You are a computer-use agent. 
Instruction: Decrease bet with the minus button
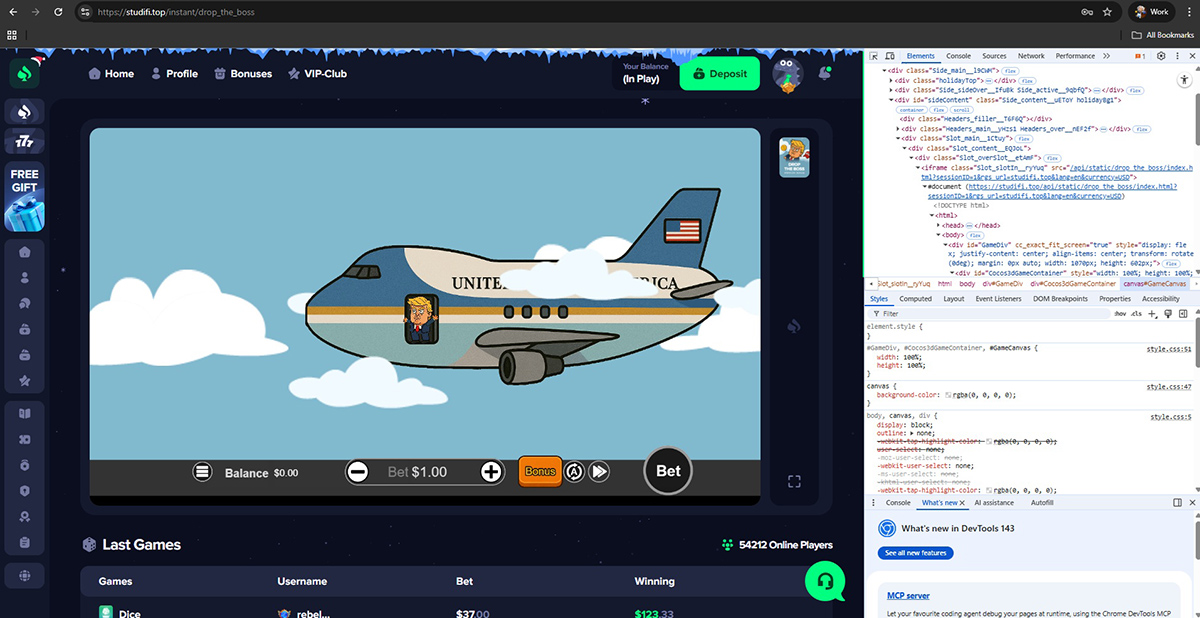pyautogui.click(x=359, y=472)
